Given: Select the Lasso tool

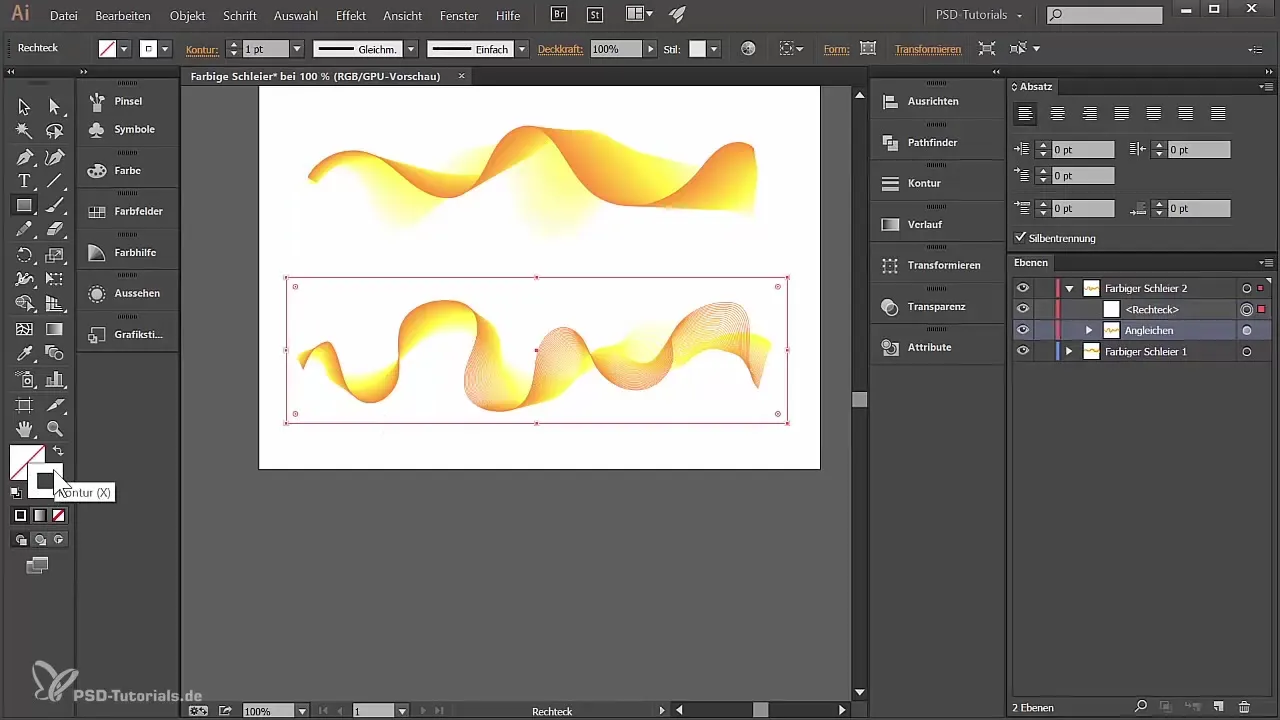Looking at the screenshot, I should pyautogui.click(x=55, y=132).
